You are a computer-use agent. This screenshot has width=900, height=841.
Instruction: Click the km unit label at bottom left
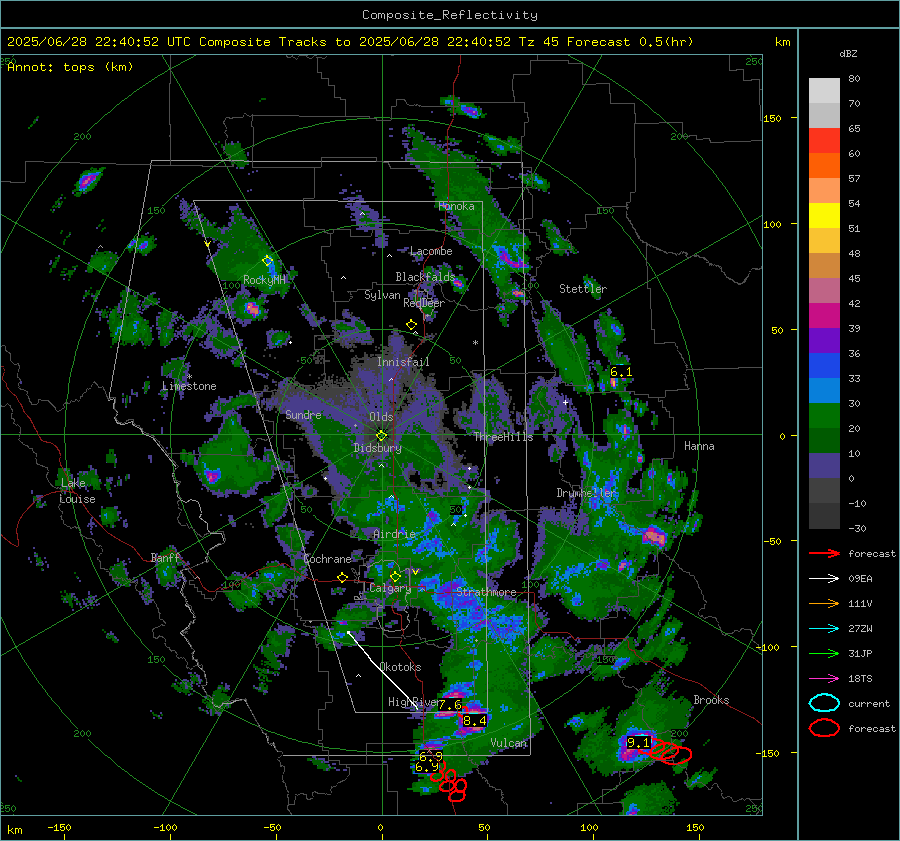15,830
